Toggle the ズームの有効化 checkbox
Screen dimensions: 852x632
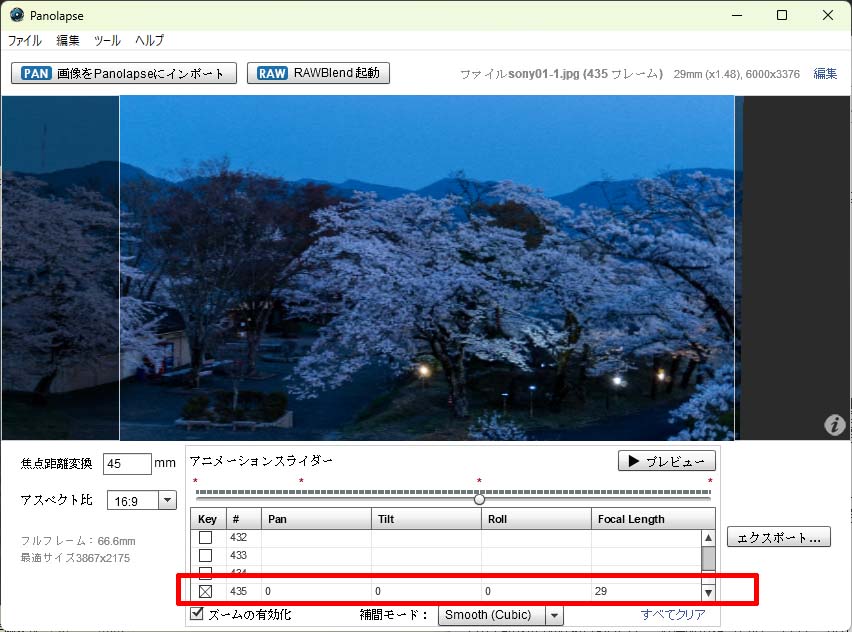point(197,614)
